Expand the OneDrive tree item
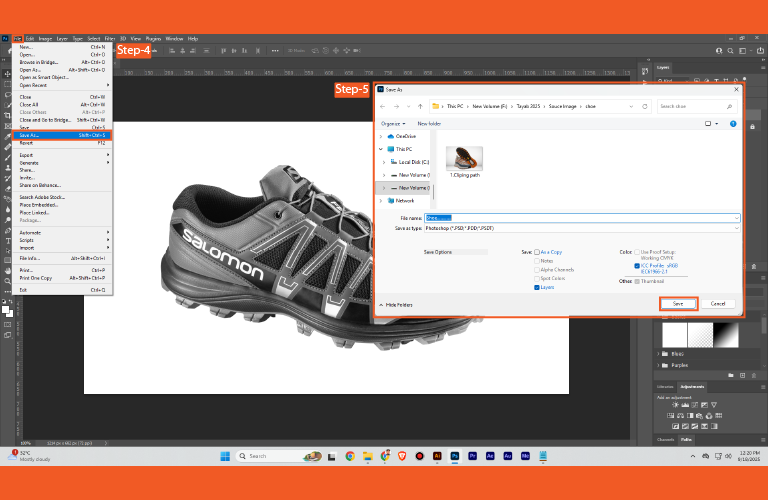Image resolution: width=768 pixels, height=500 pixels. [x=383, y=136]
